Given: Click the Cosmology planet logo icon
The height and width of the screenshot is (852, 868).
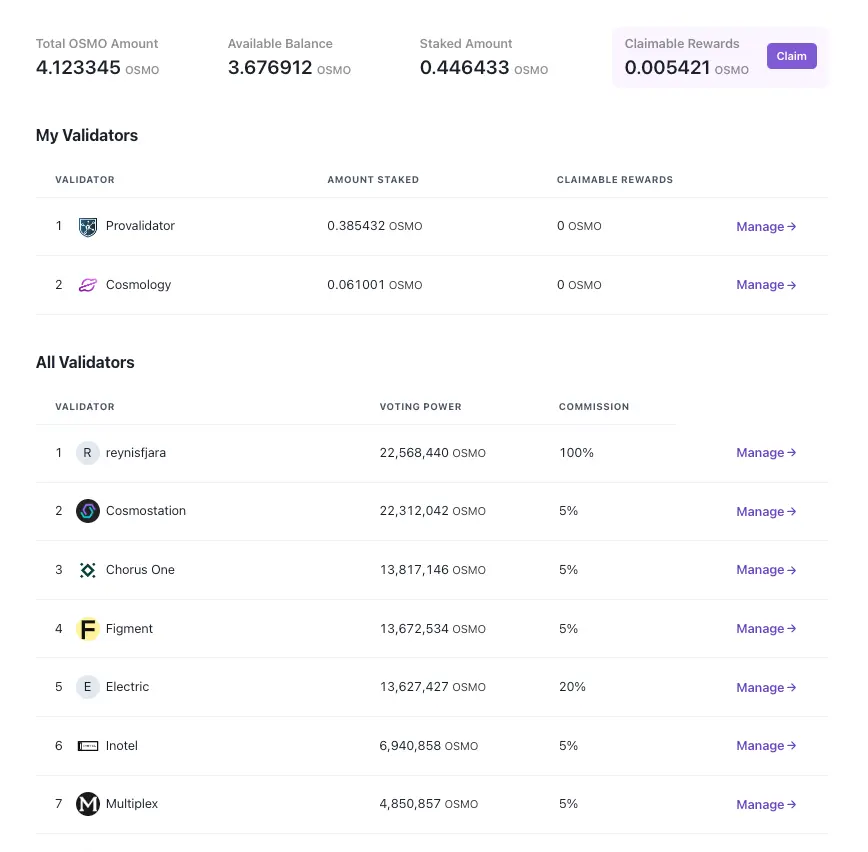Looking at the screenshot, I should tap(88, 285).
